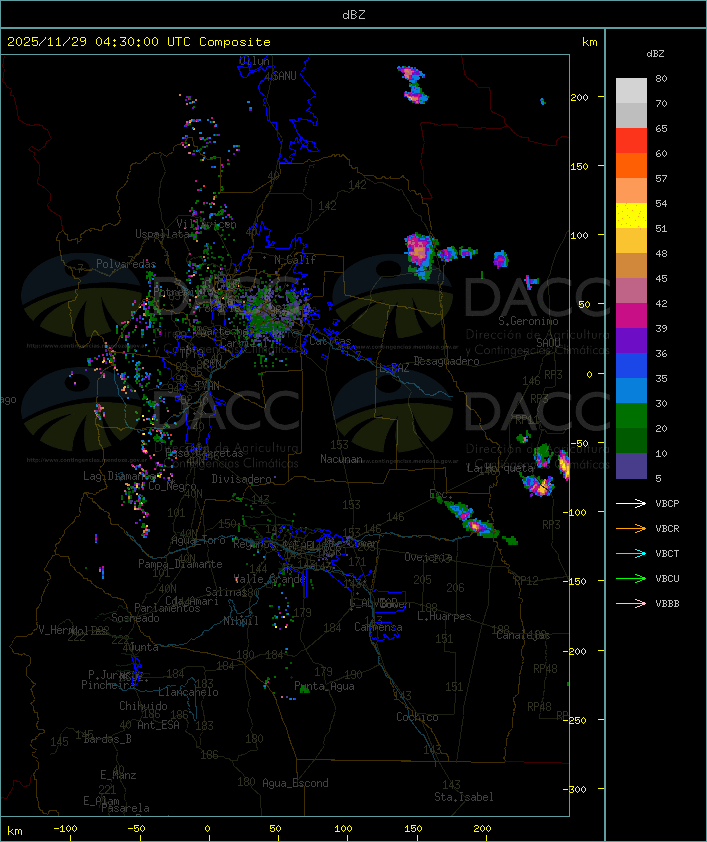707x842 pixels.
Task: Pick the dark orange 57-60 dBZ swatch
Action: coord(631,165)
